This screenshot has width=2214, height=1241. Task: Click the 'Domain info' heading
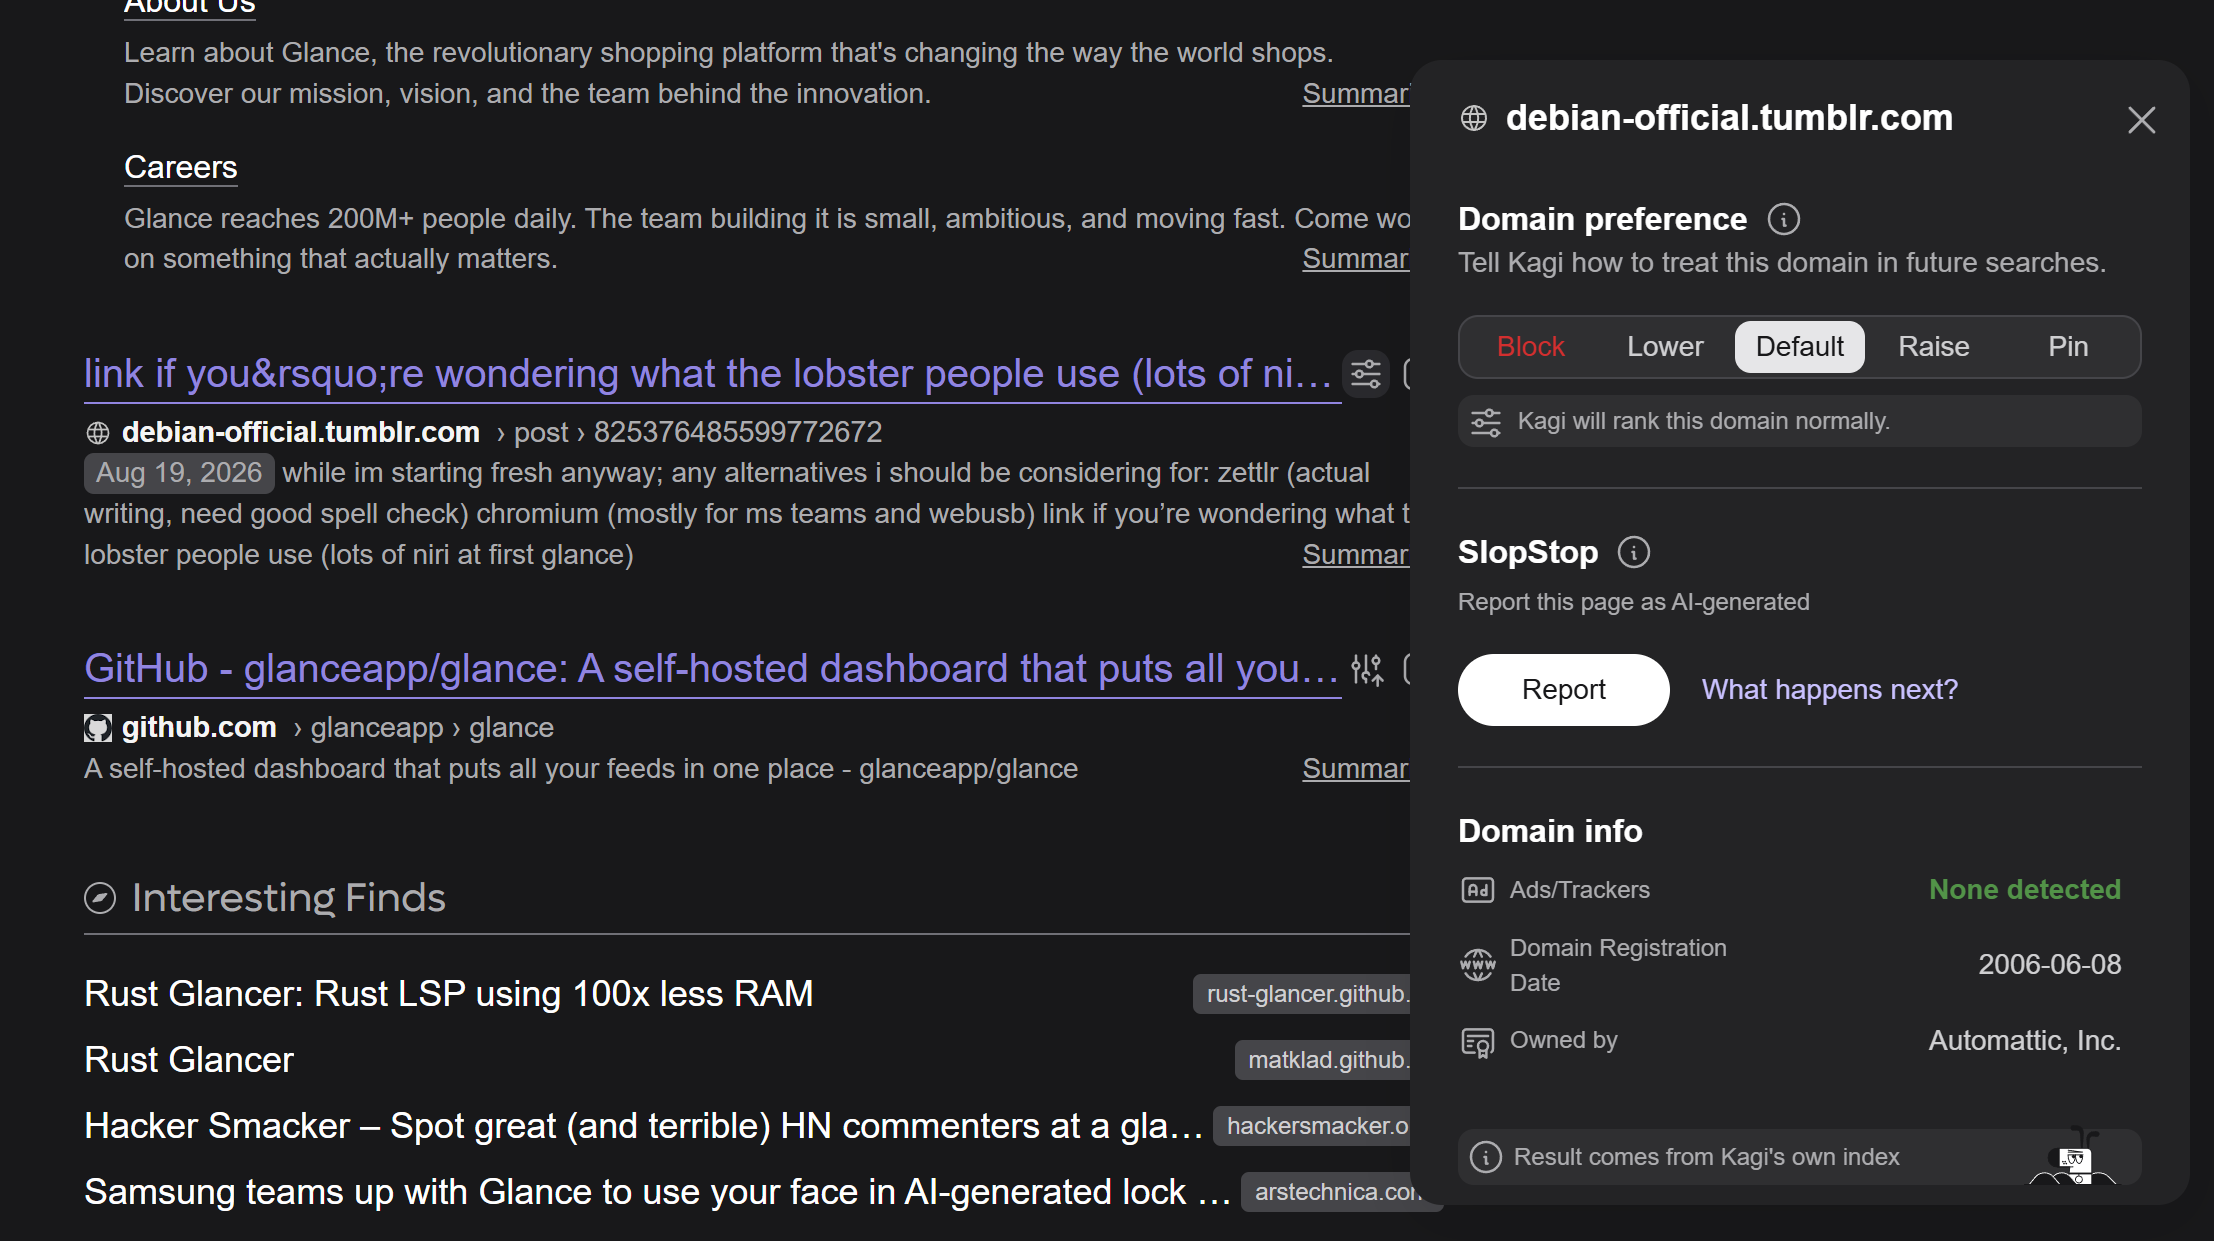pos(1550,831)
